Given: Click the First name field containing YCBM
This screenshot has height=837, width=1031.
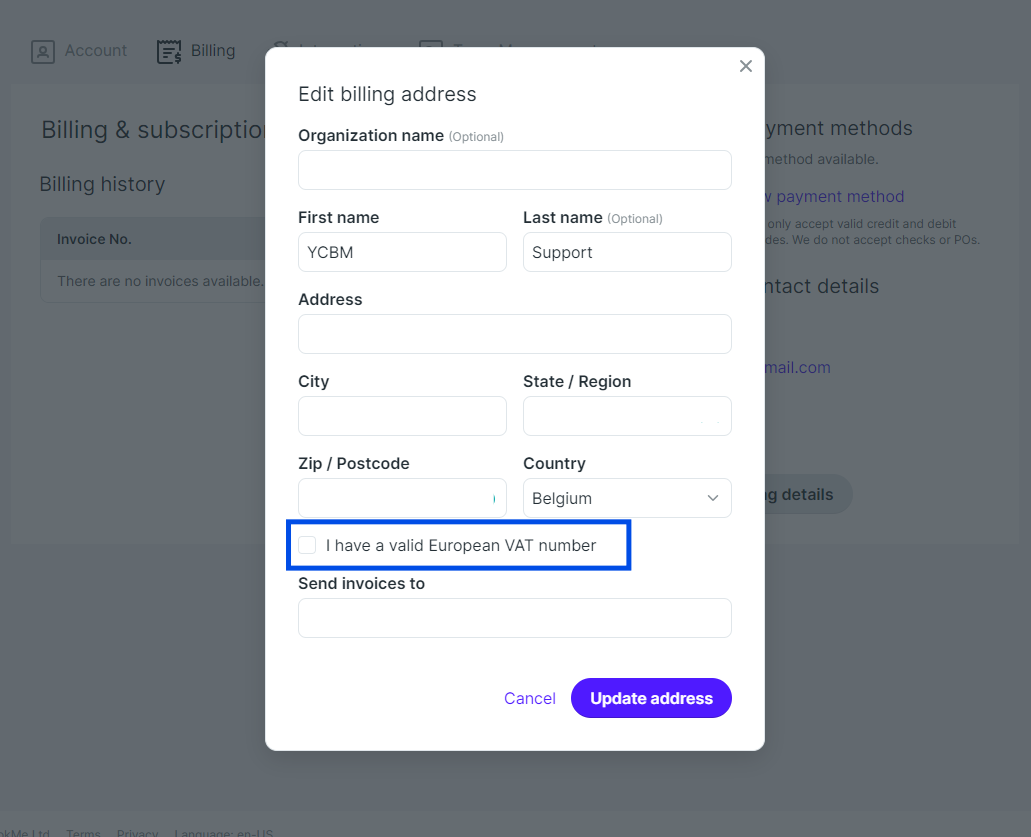Looking at the screenshot, I should click(x=402, y=252).
